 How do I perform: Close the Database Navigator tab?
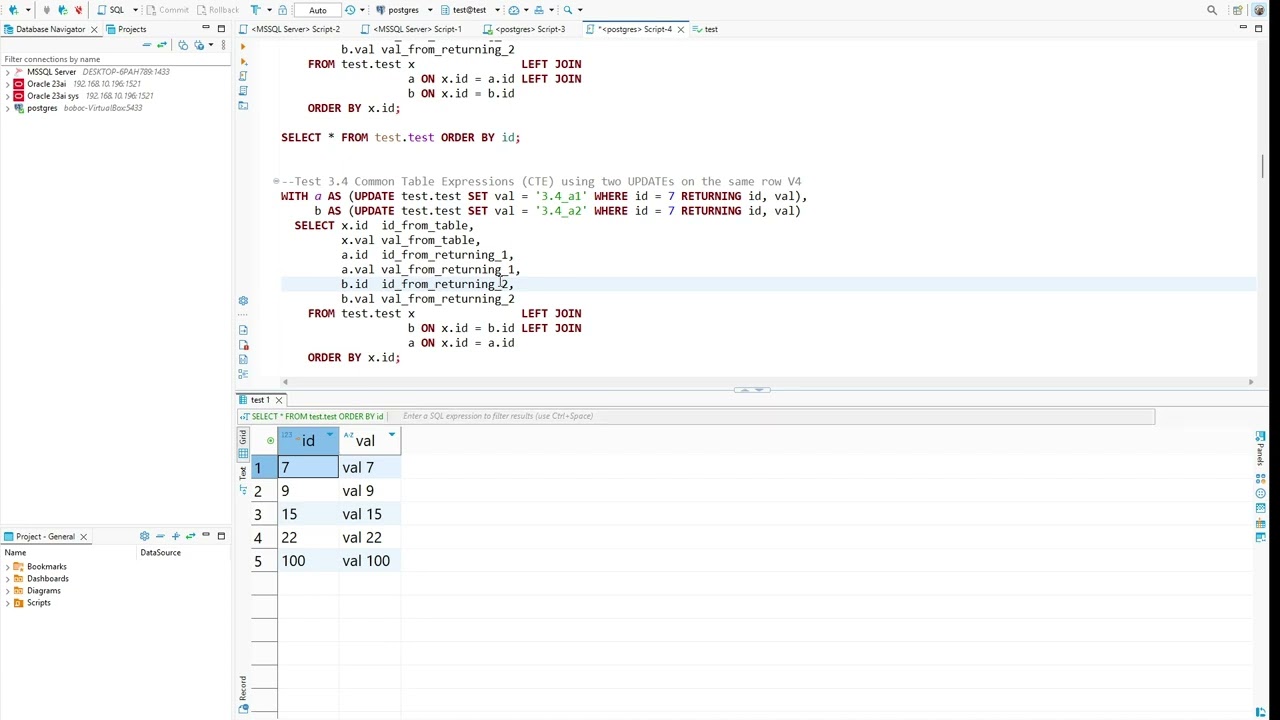[94, 29]
